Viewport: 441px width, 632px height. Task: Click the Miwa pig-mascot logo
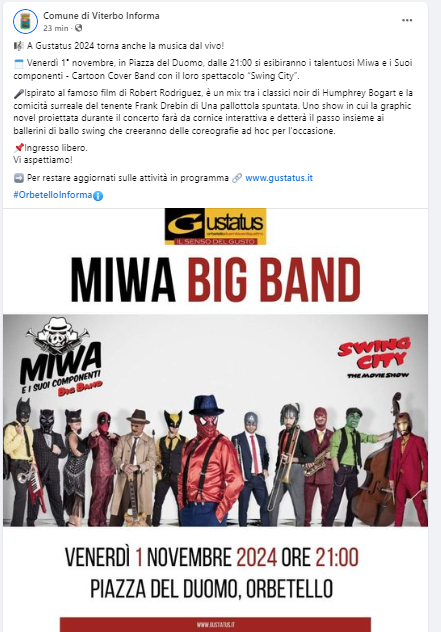[60, 357]
